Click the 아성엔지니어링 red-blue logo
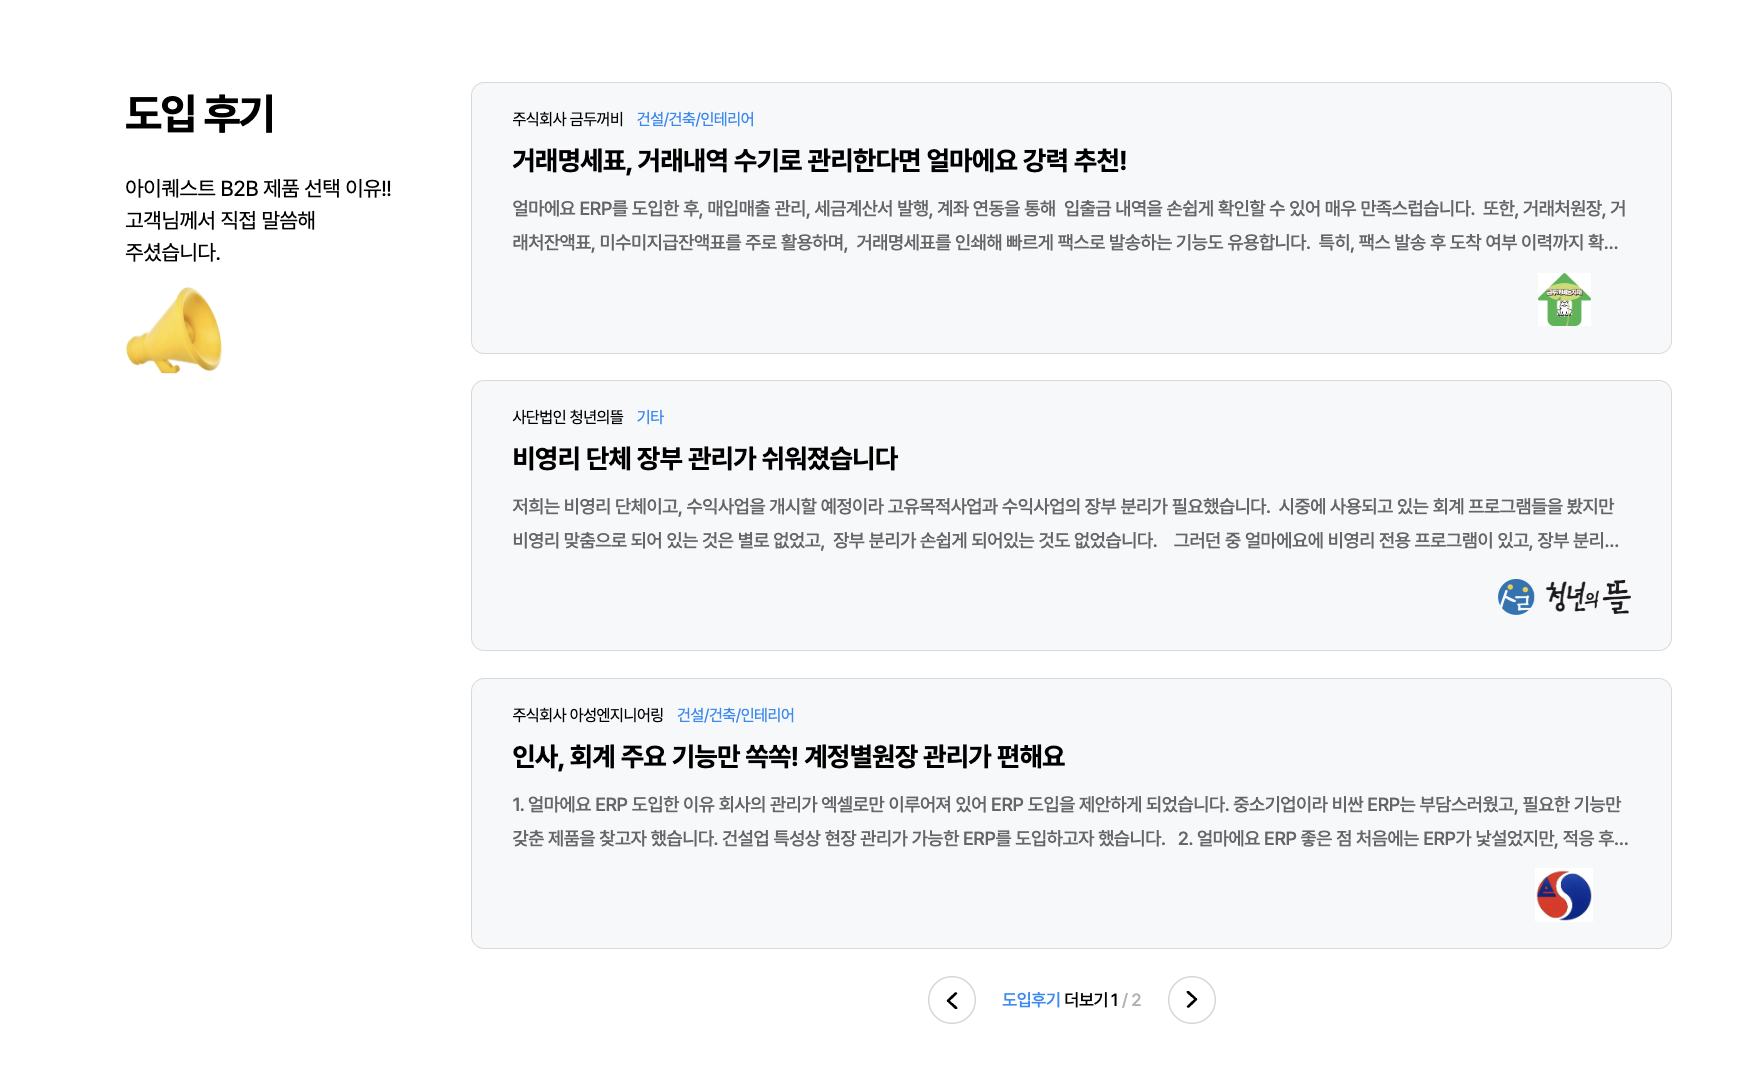The image size is (1746, 1078). tap(1563, 895)
